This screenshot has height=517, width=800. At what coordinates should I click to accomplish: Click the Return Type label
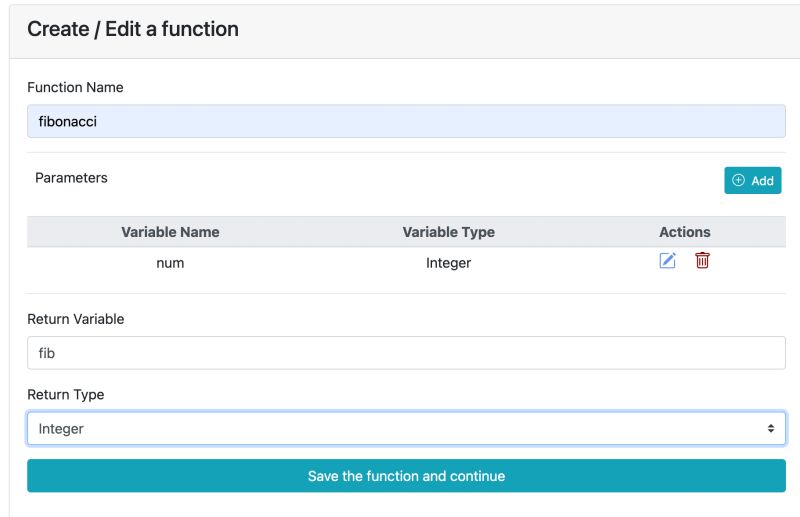pyautogui.click(x=65, y=395)
